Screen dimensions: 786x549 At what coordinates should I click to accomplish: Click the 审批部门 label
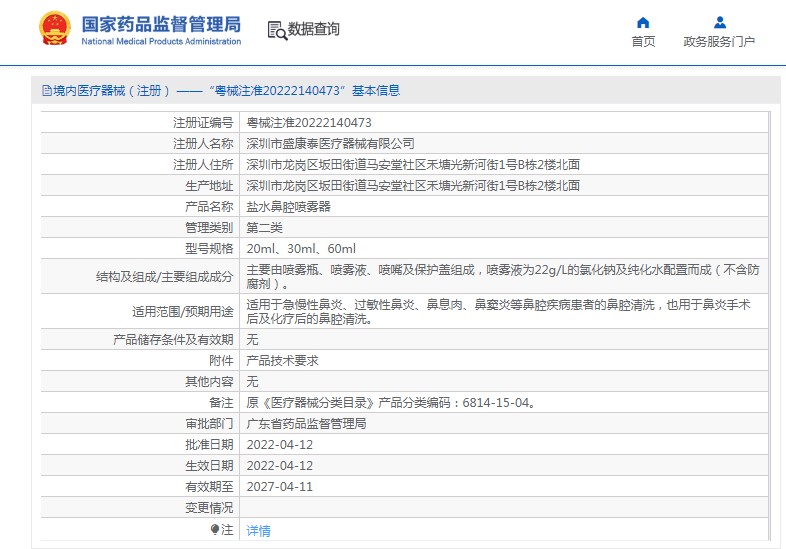tap(209, 424)
